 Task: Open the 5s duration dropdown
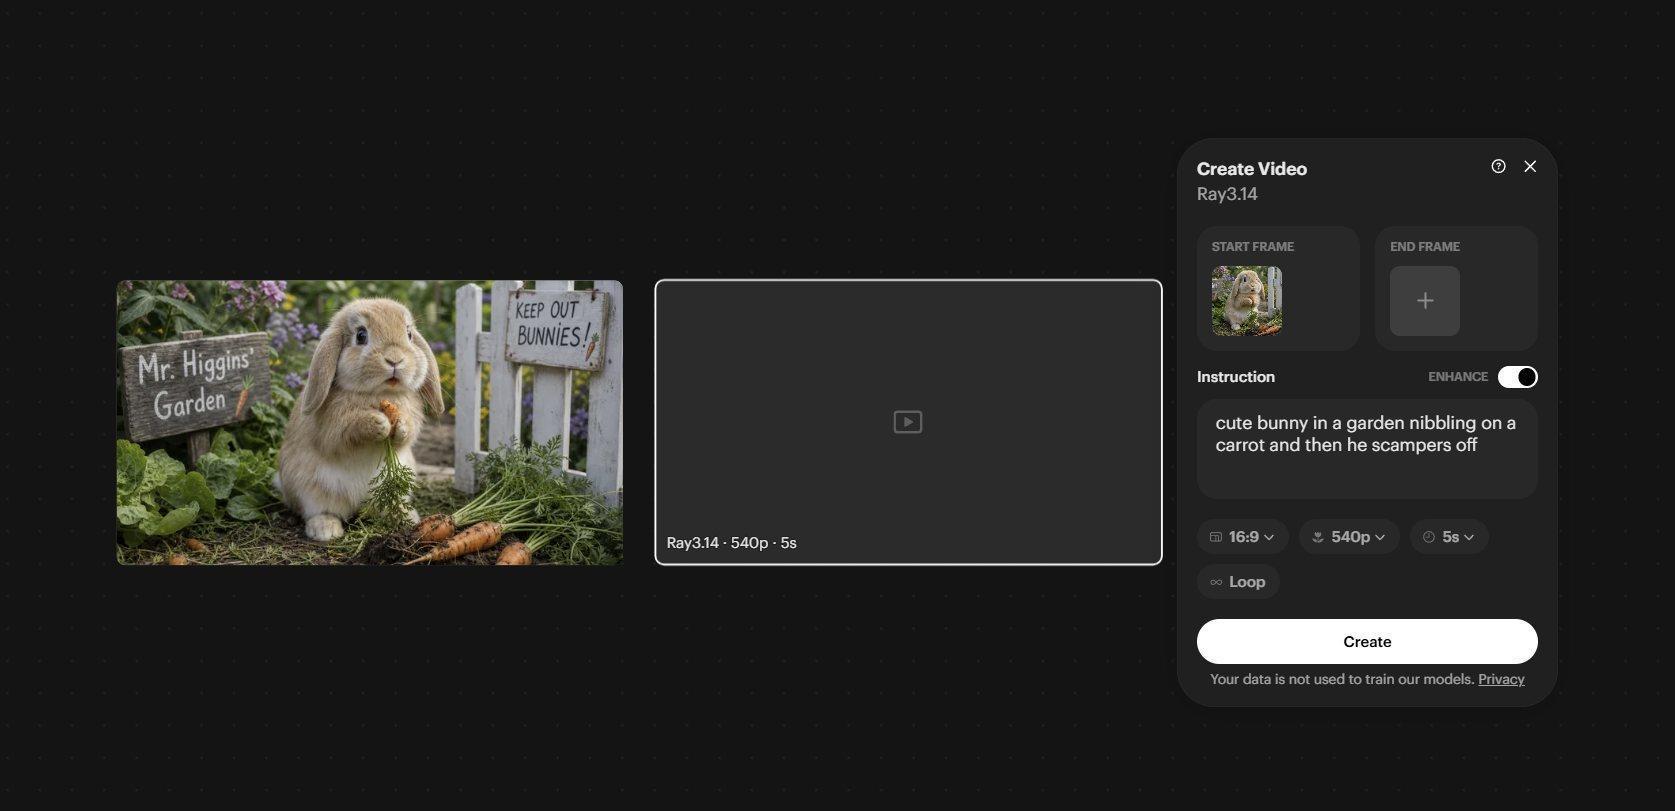[x=1449, y=537]
